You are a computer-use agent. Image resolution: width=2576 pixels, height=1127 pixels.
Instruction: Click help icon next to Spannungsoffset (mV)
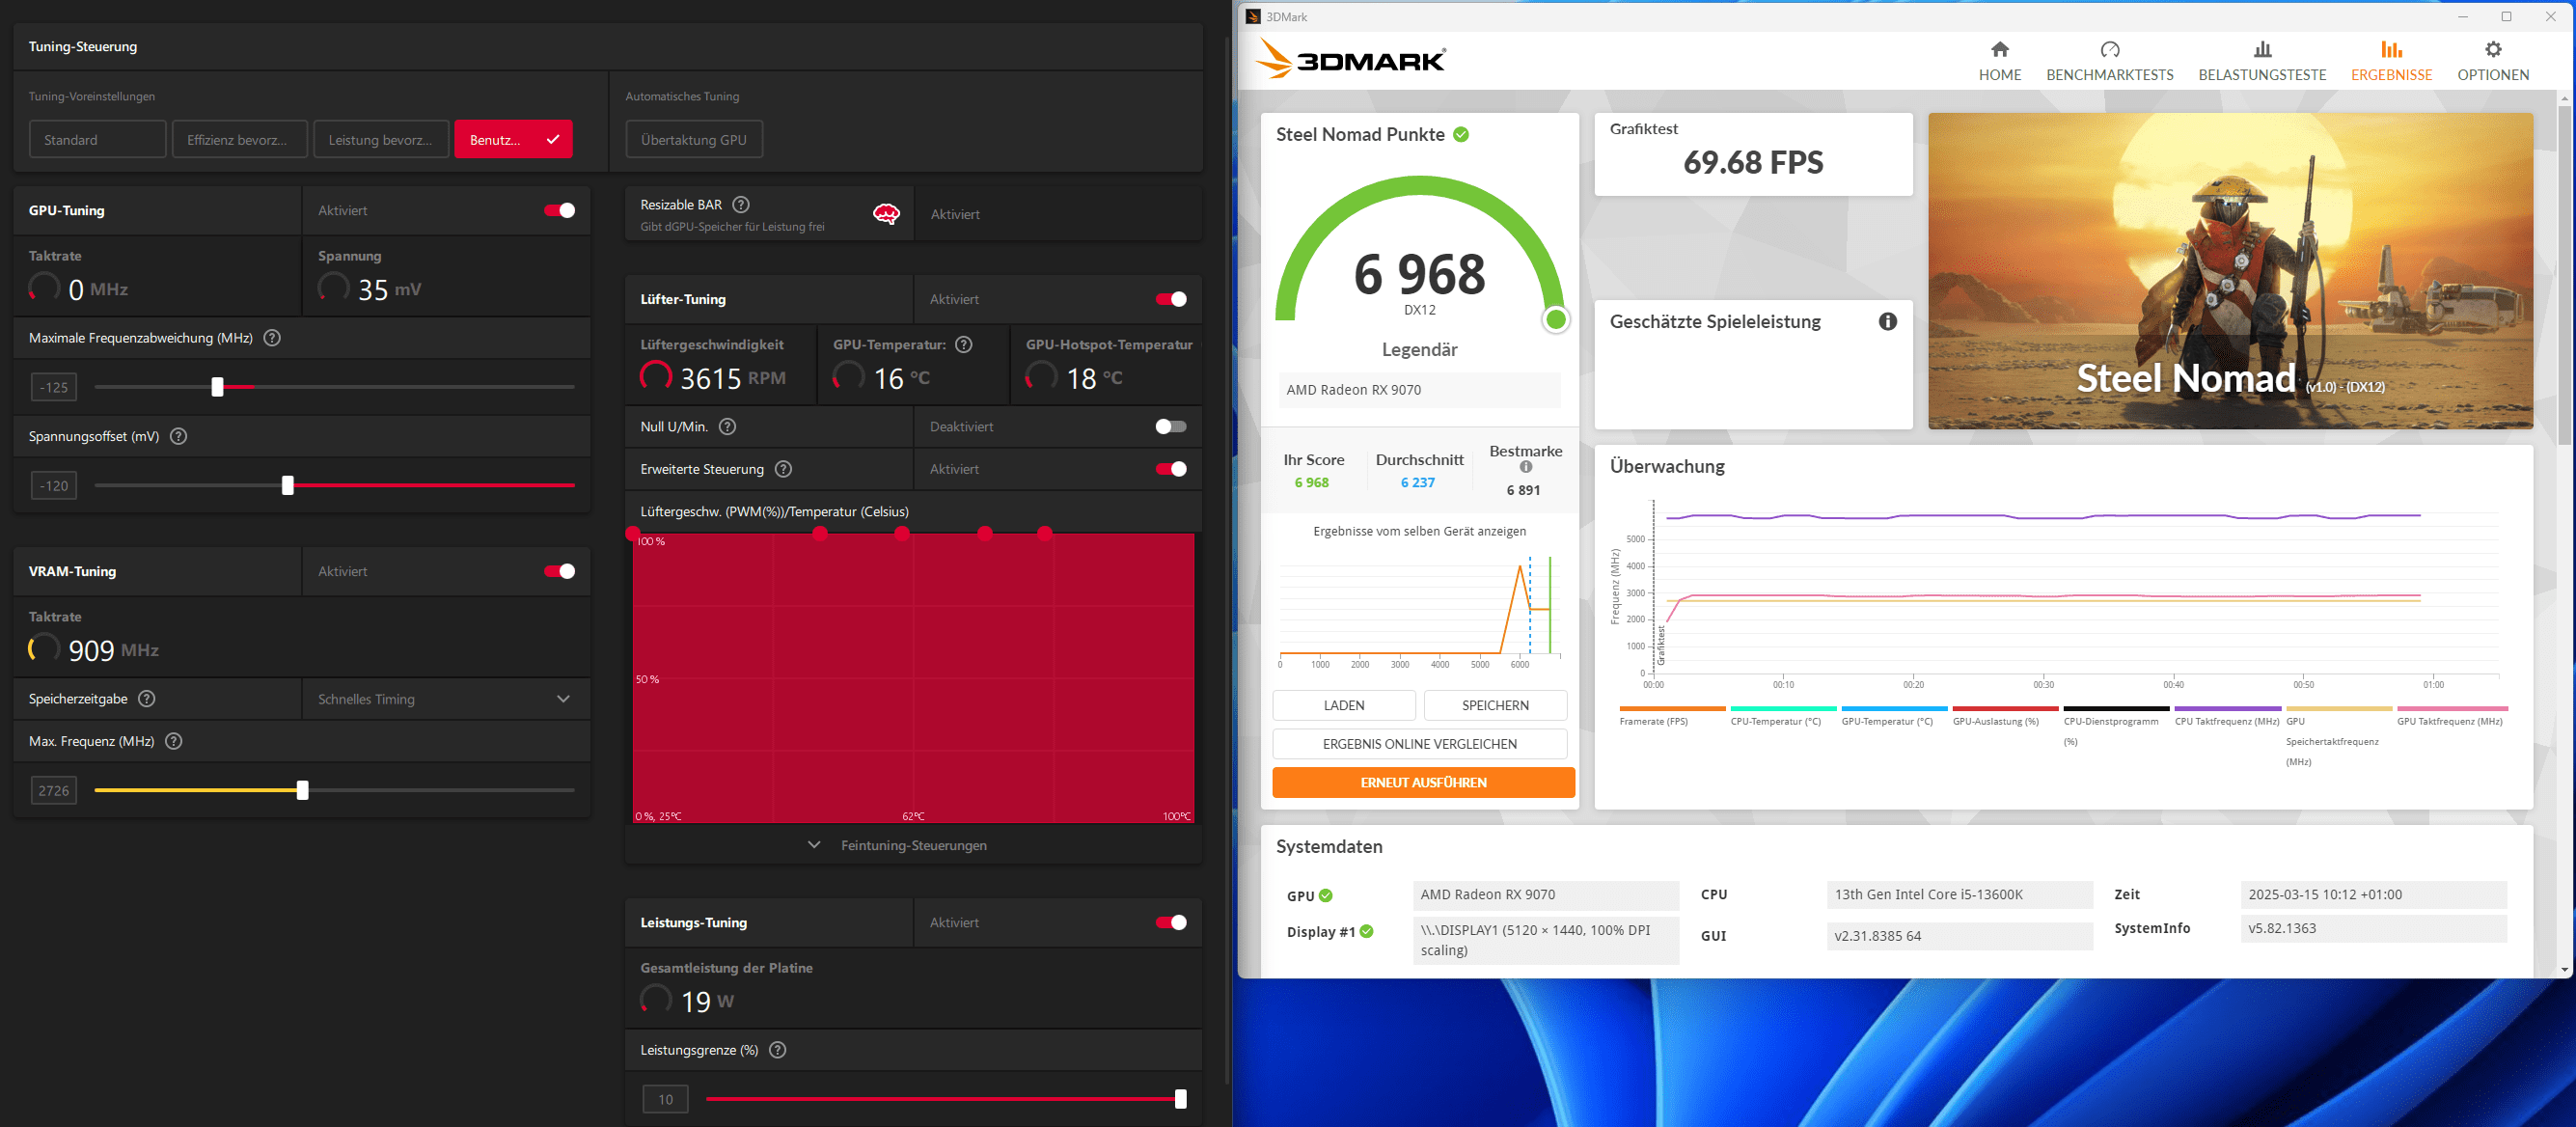click(179, 436)
